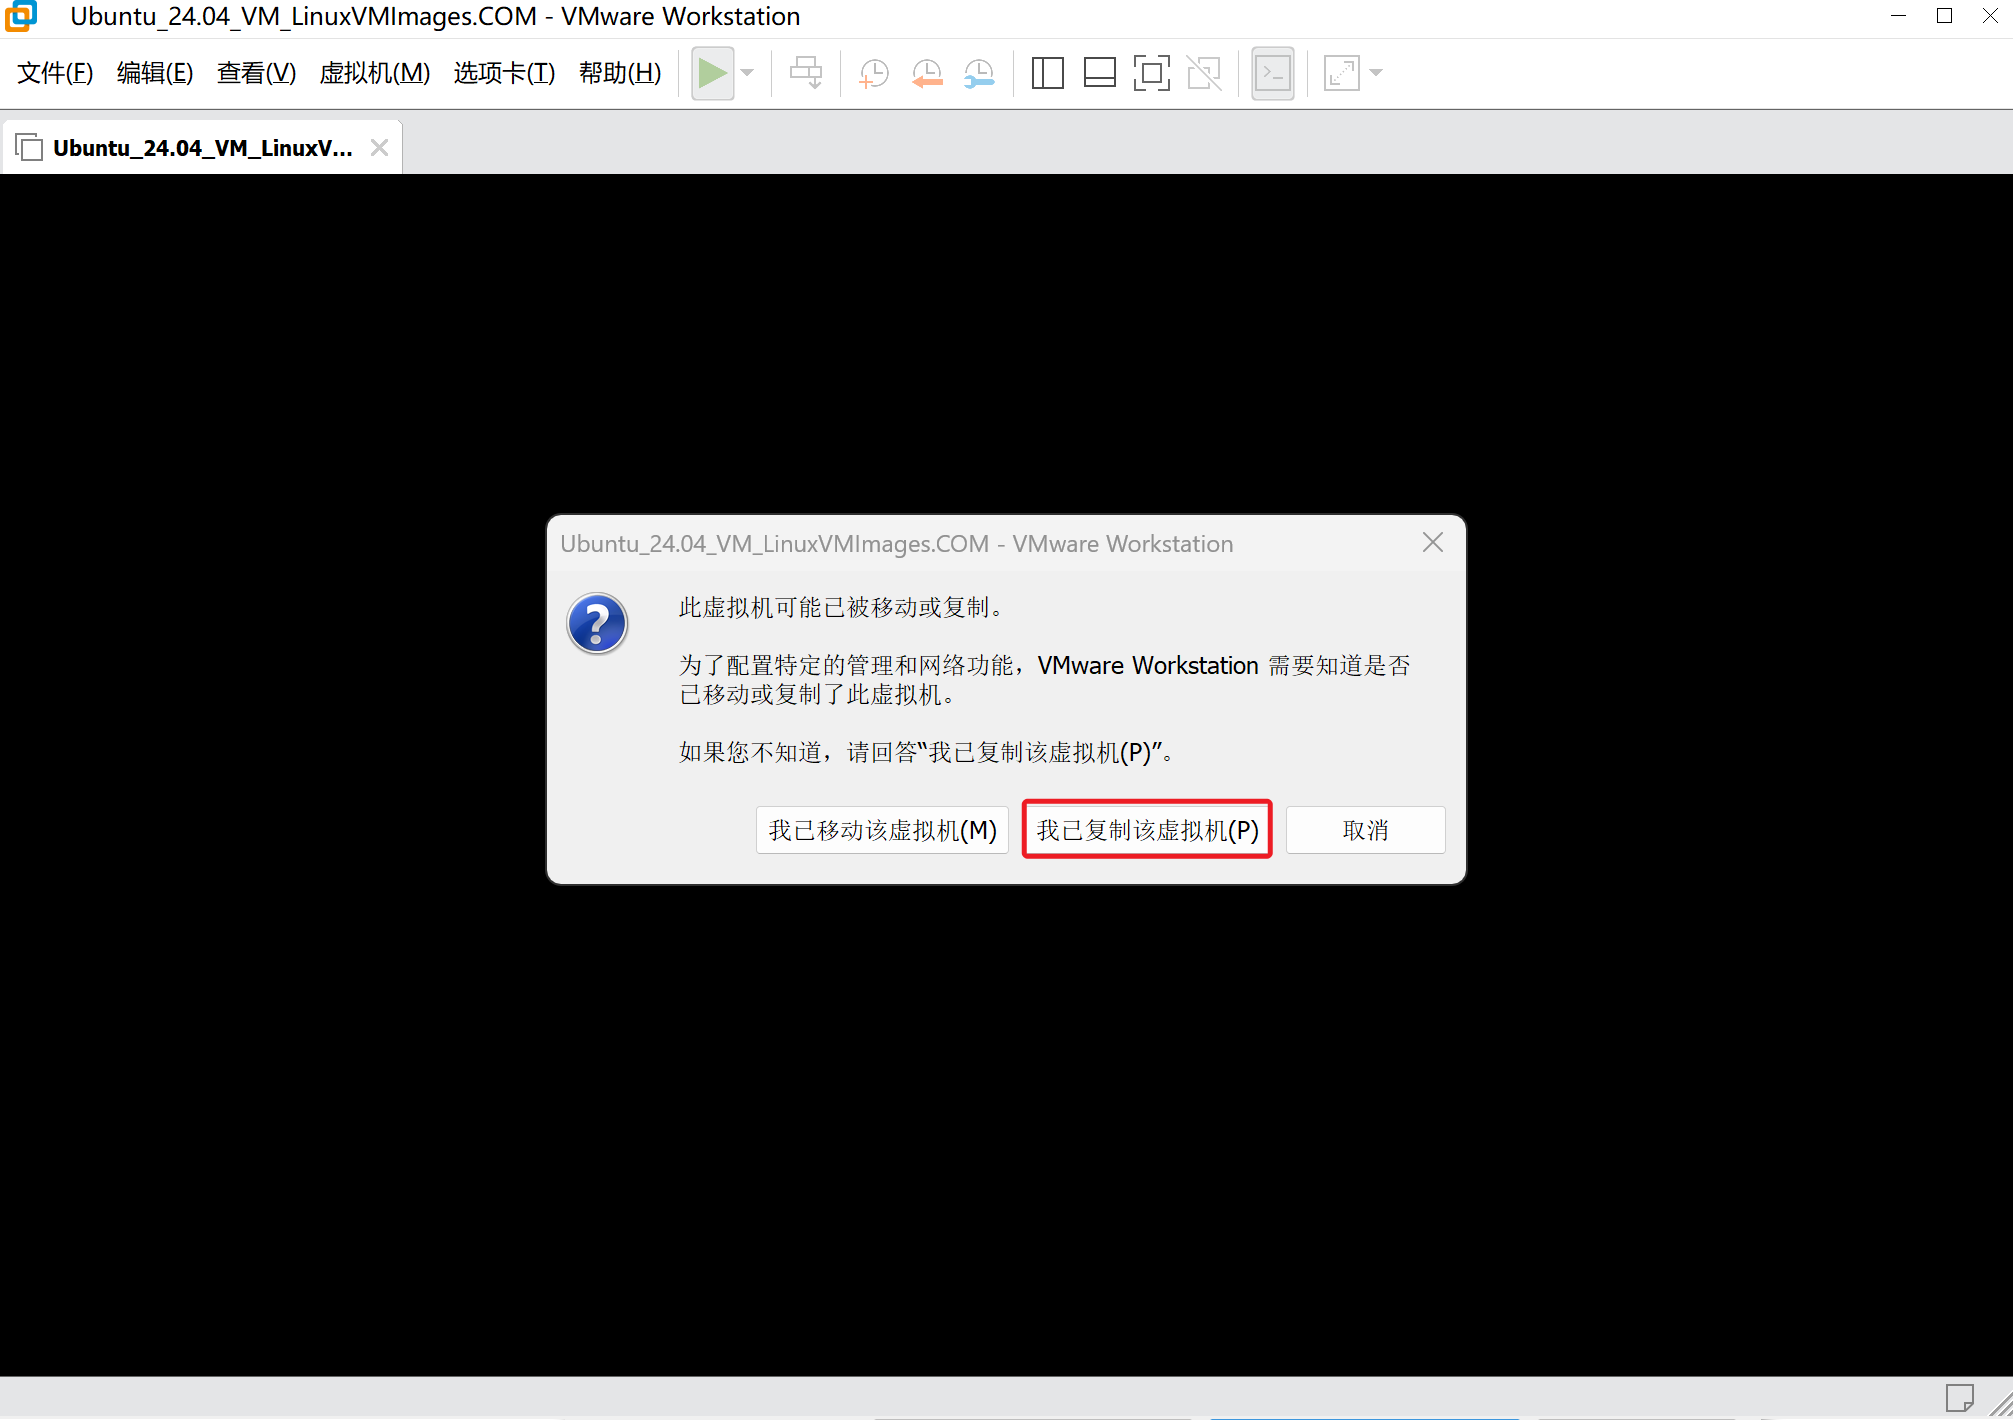
Task: Expand the stretch display dropdown arrow
Action: (x=1377, y=73)
